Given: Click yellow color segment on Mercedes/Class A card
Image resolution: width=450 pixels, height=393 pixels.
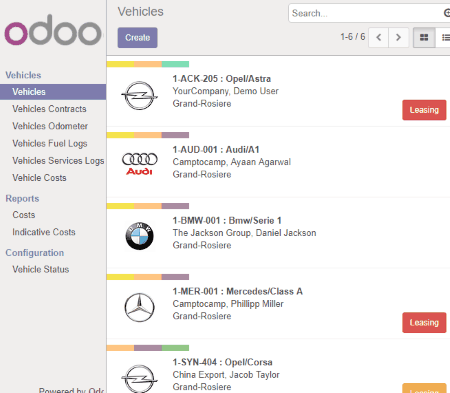Looking at the screenshot, I should coord(120,277).
